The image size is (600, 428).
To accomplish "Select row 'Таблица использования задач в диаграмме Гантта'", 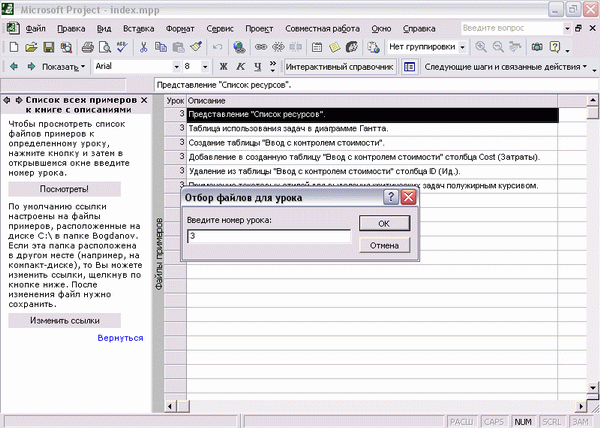I will (372, 129).
